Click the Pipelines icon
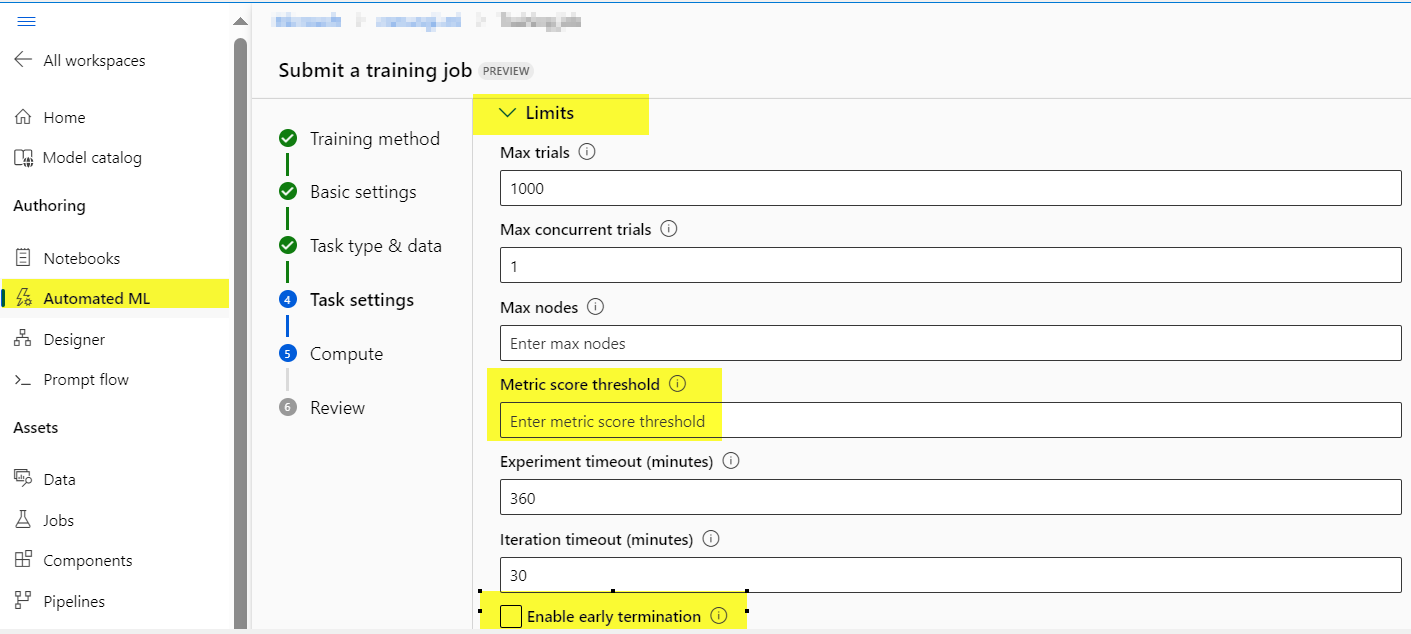Image resolution: width=1411 pixels, height=634 pixels. pyautogui.click(x=23, y=601)
